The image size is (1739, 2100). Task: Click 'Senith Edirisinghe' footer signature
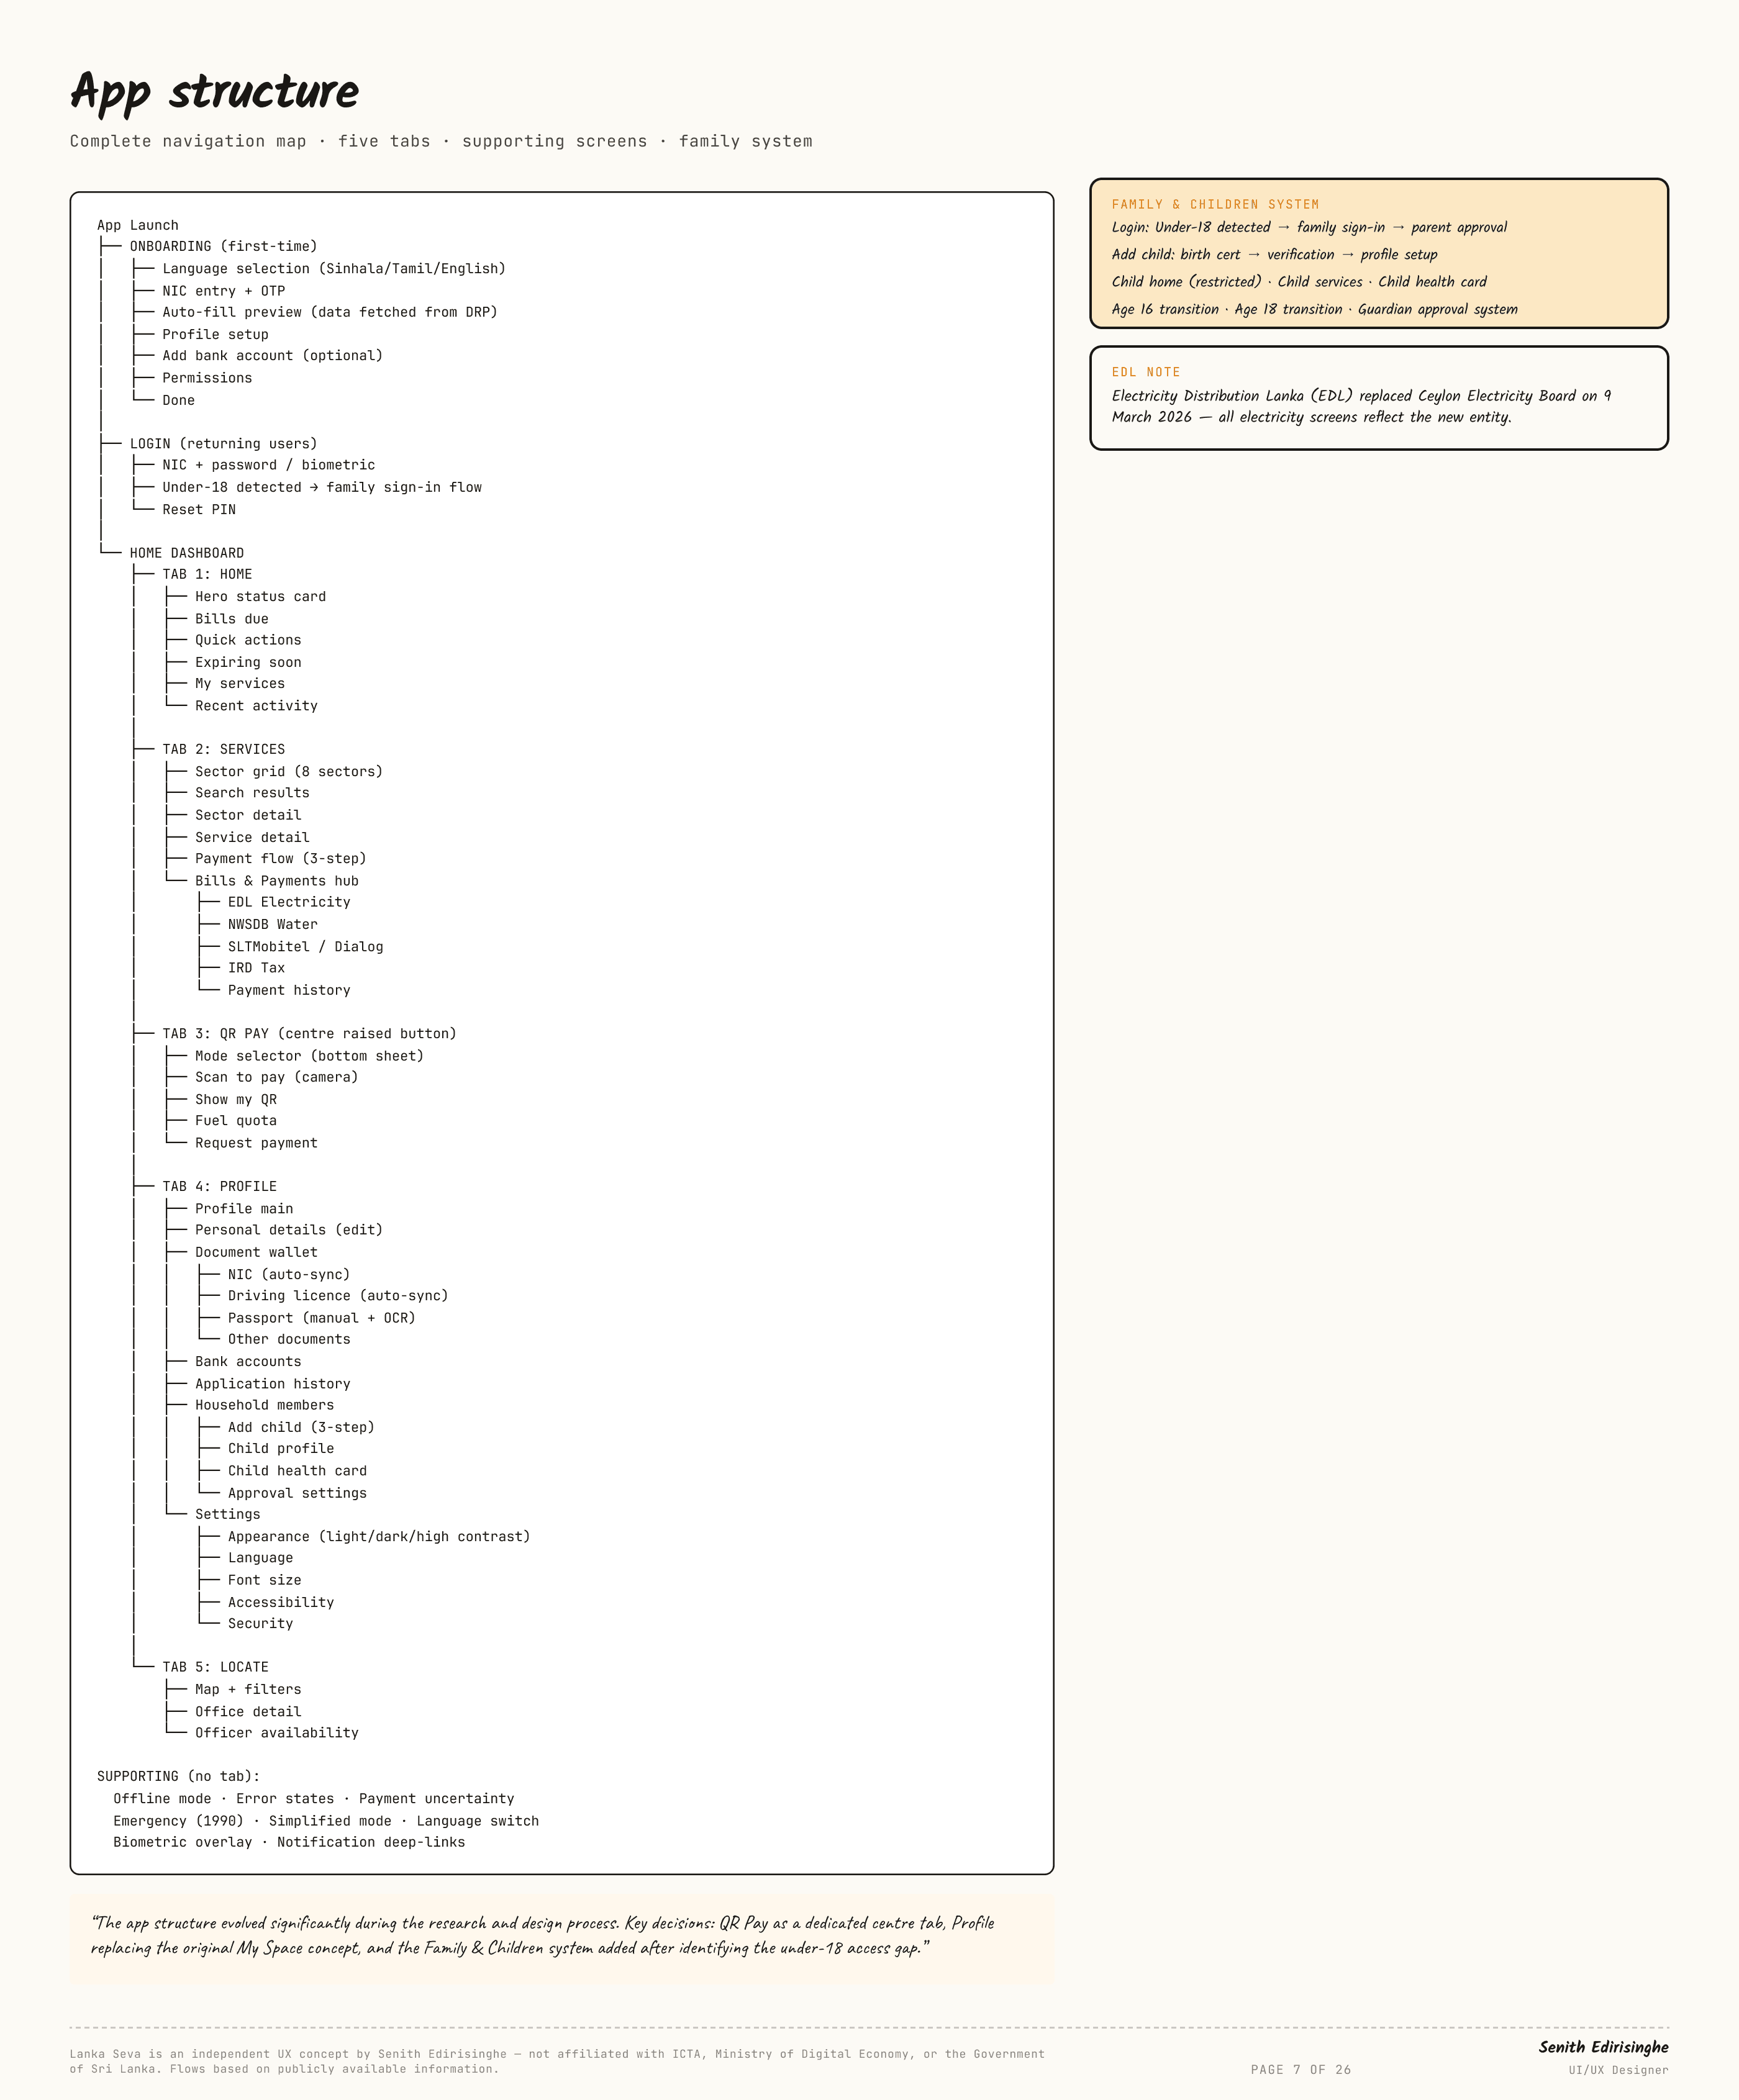click(x=1603, y=2047)
